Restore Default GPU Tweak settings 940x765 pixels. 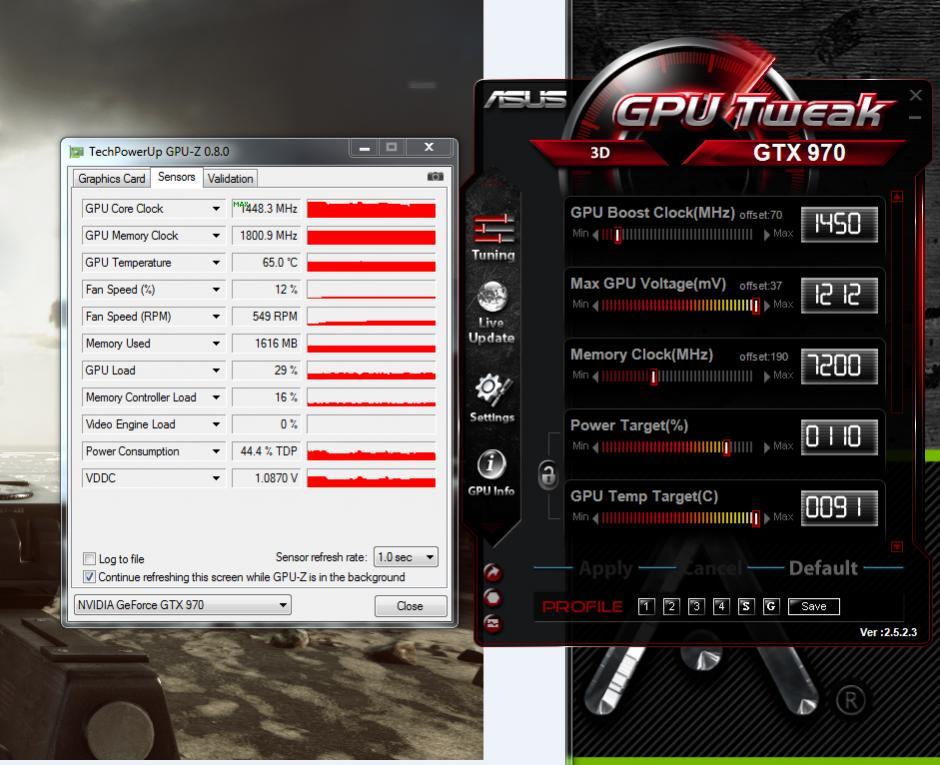pyautogui.click(x=823, y=568)
